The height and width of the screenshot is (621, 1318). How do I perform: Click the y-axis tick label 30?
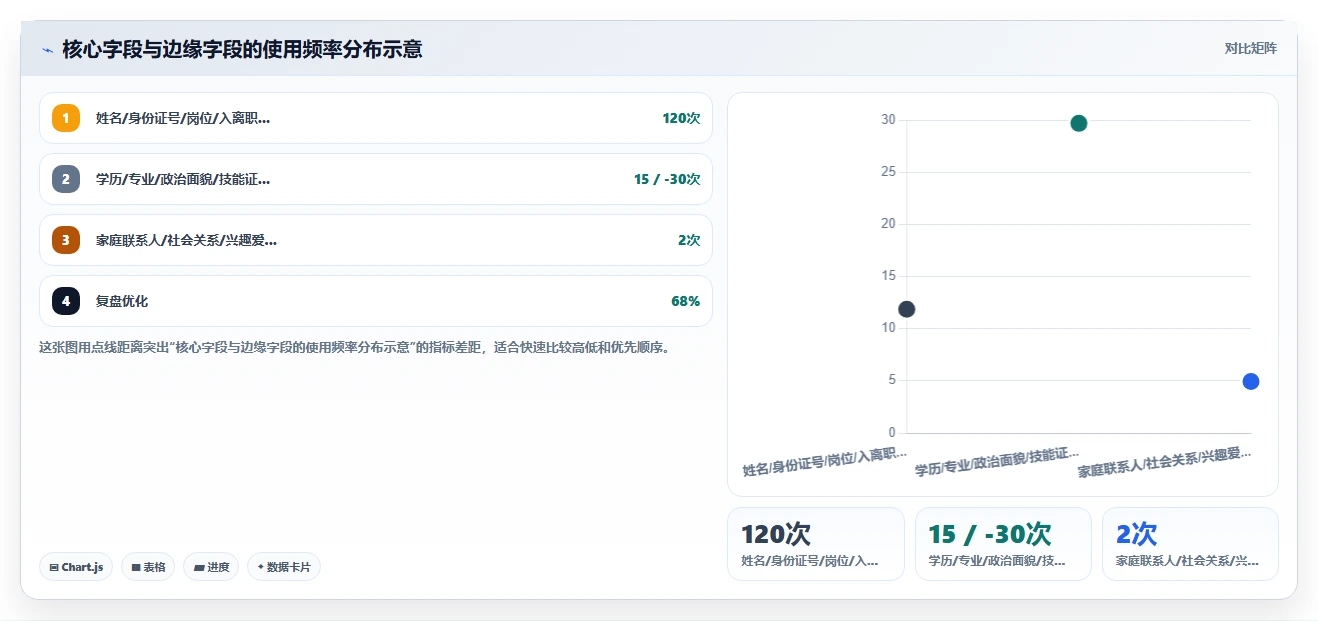point(888,120)
